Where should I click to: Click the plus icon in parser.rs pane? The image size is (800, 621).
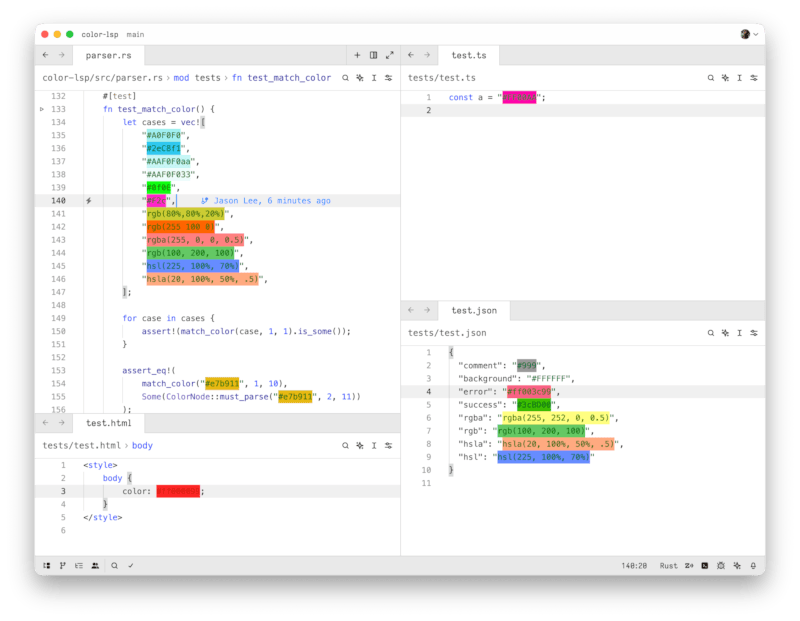click(357, 55)
